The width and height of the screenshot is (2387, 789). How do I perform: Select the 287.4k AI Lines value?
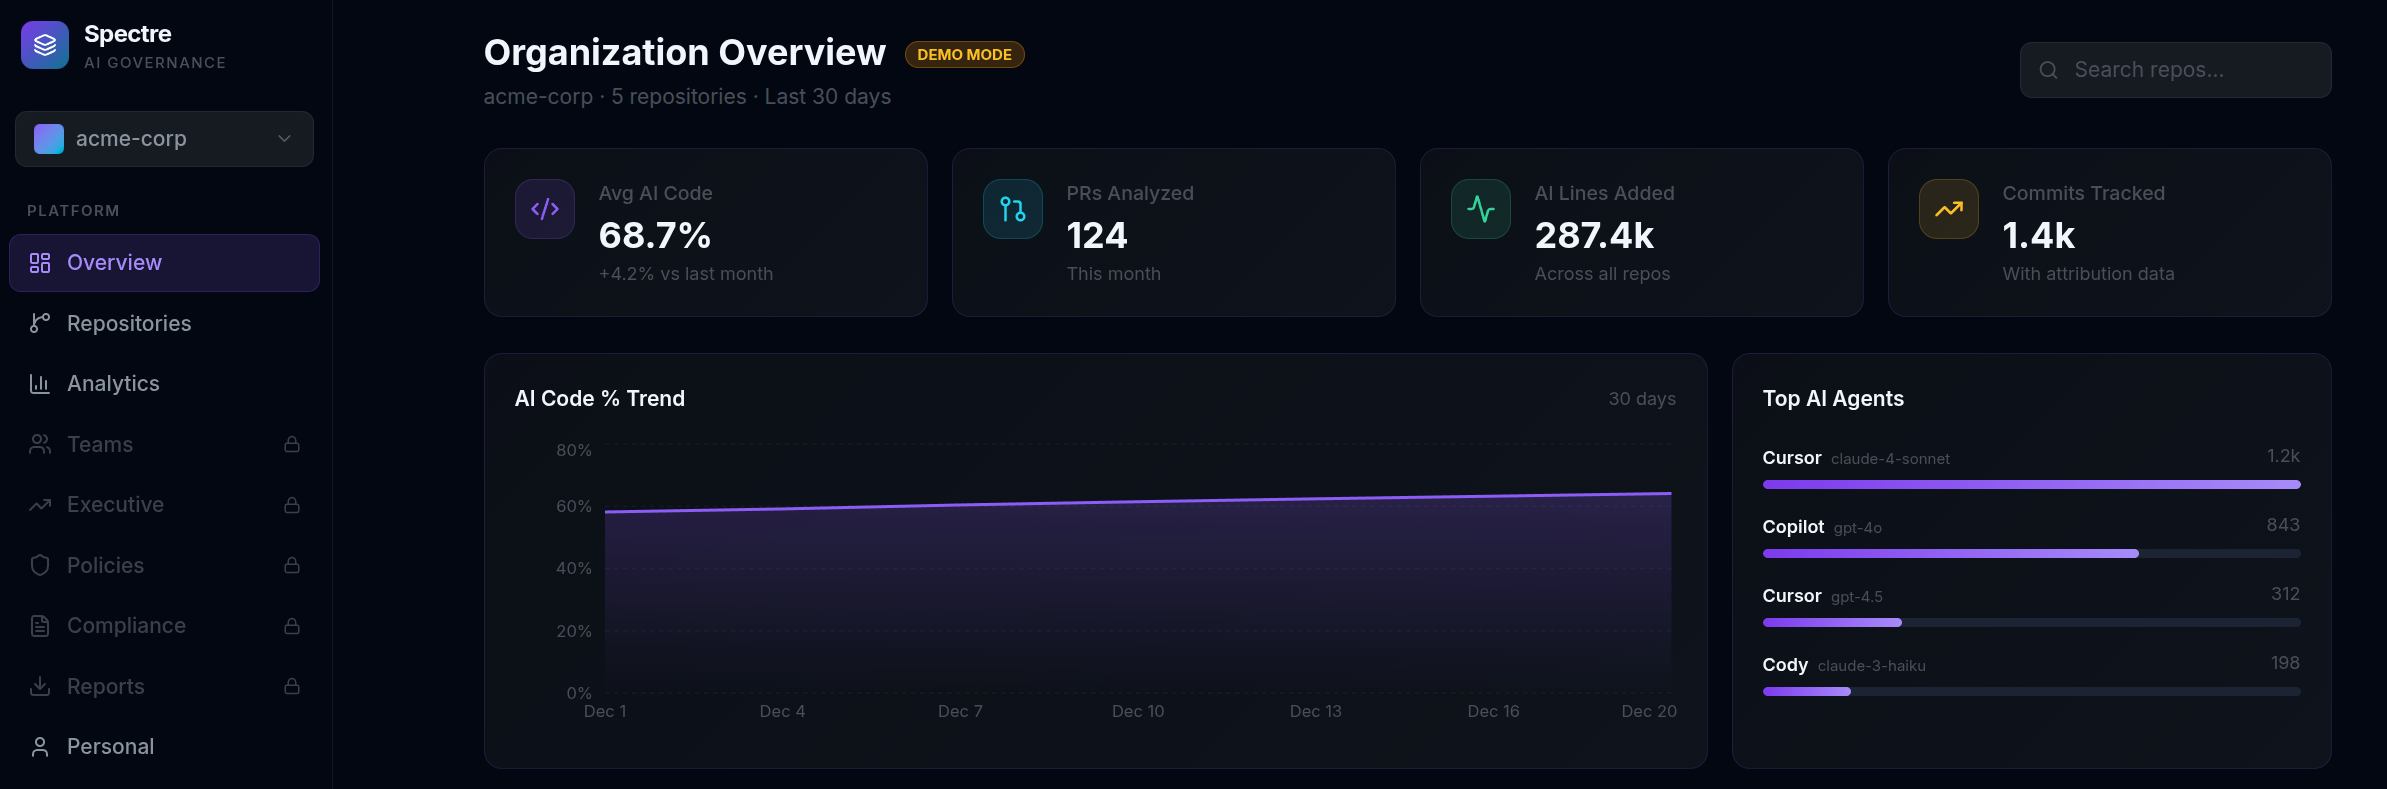[1594, 236]
